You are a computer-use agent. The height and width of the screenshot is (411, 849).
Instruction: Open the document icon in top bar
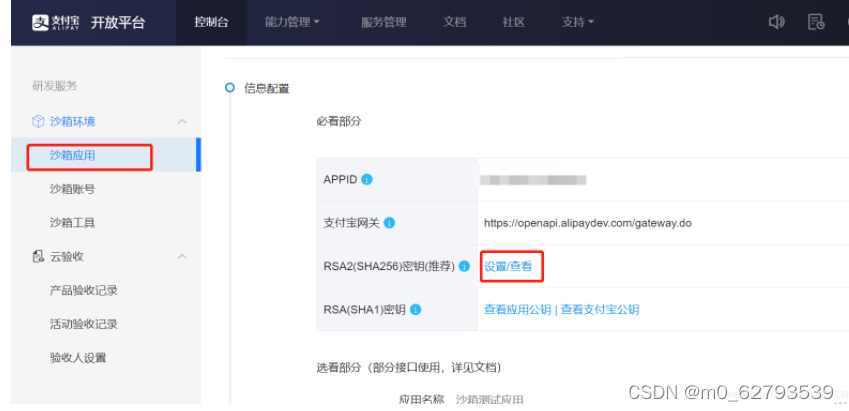[x=816, y=22]
